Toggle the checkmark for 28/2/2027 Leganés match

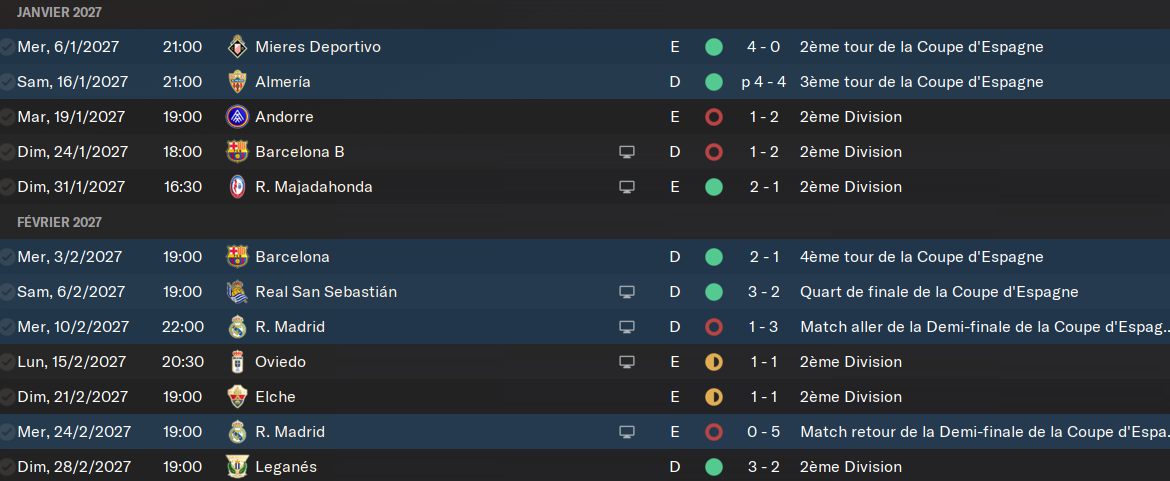(x=7, y=468)
